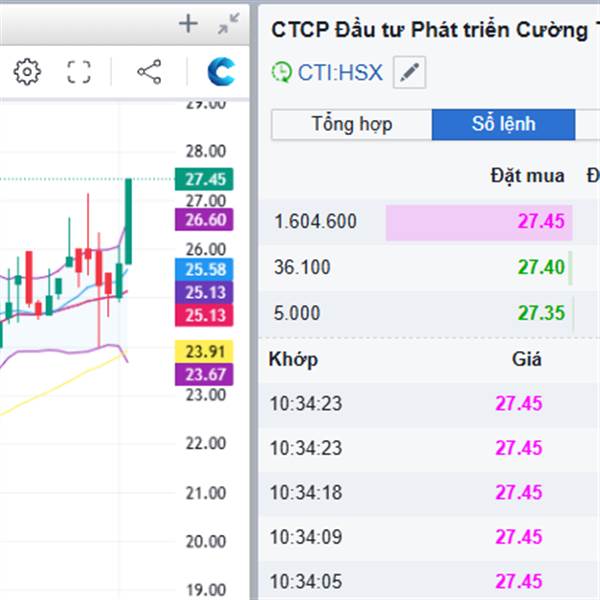Click the blue C logo icon
The image size is (600, 600).
221,72
